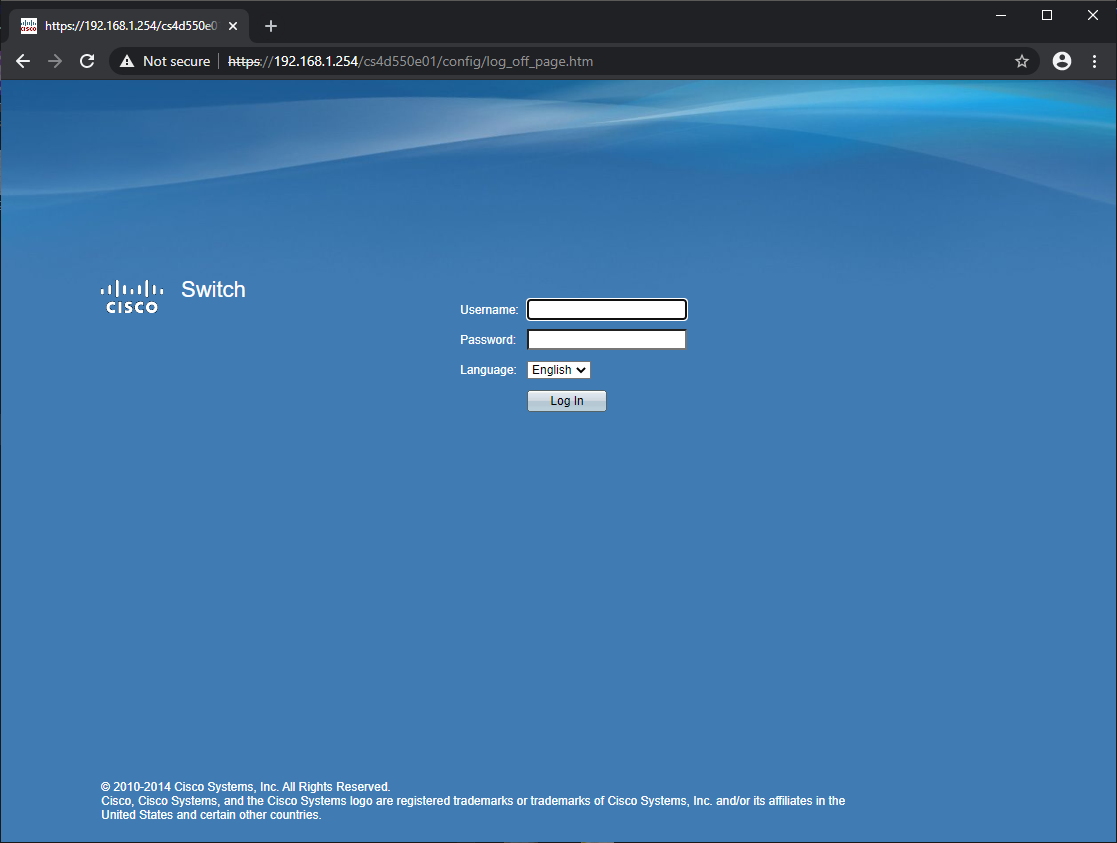Go back to the previous page
Viewport: 1117px width, 843px height.
point(23,61)
